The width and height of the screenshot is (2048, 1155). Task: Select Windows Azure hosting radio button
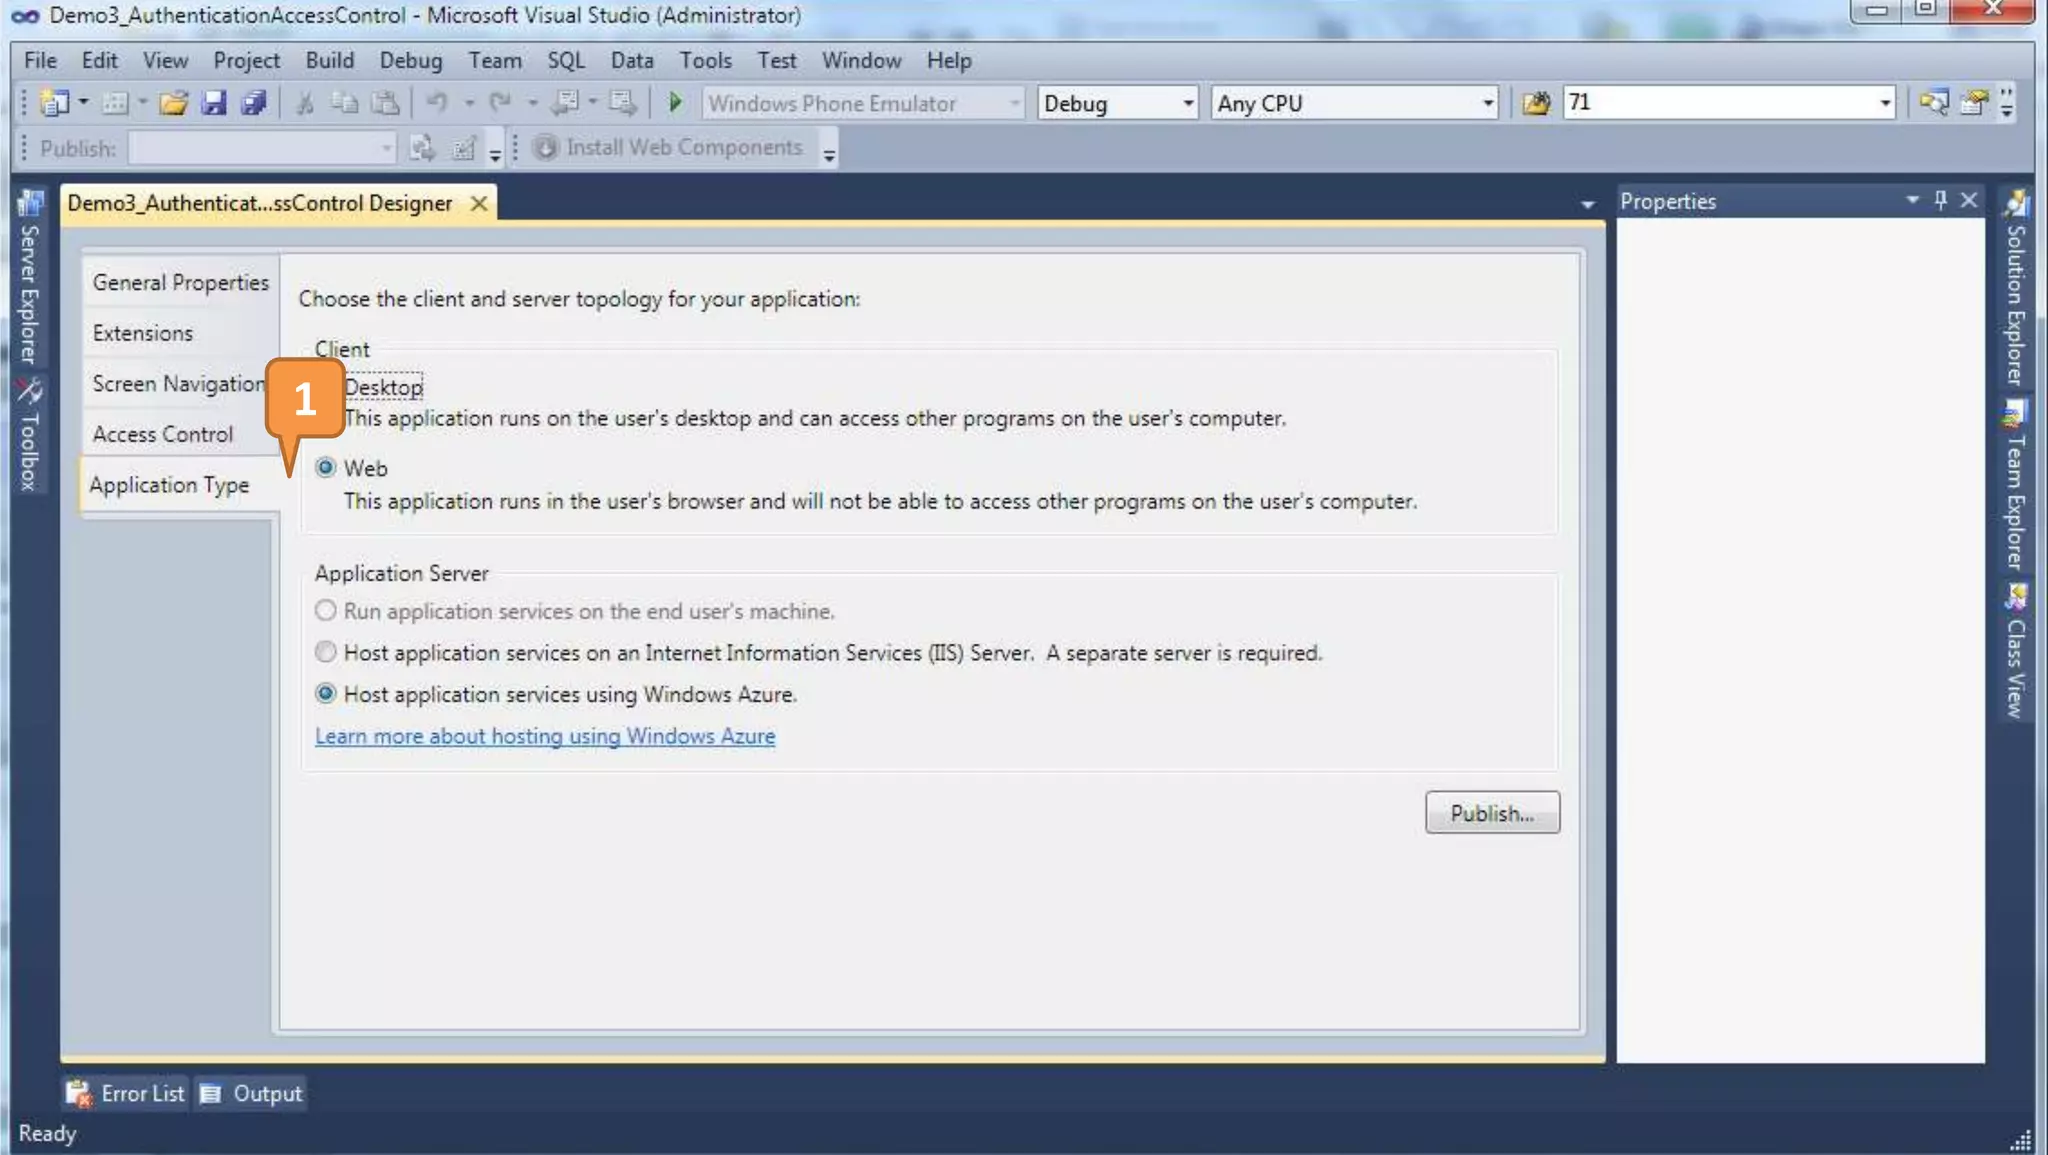tap(326, 693)
